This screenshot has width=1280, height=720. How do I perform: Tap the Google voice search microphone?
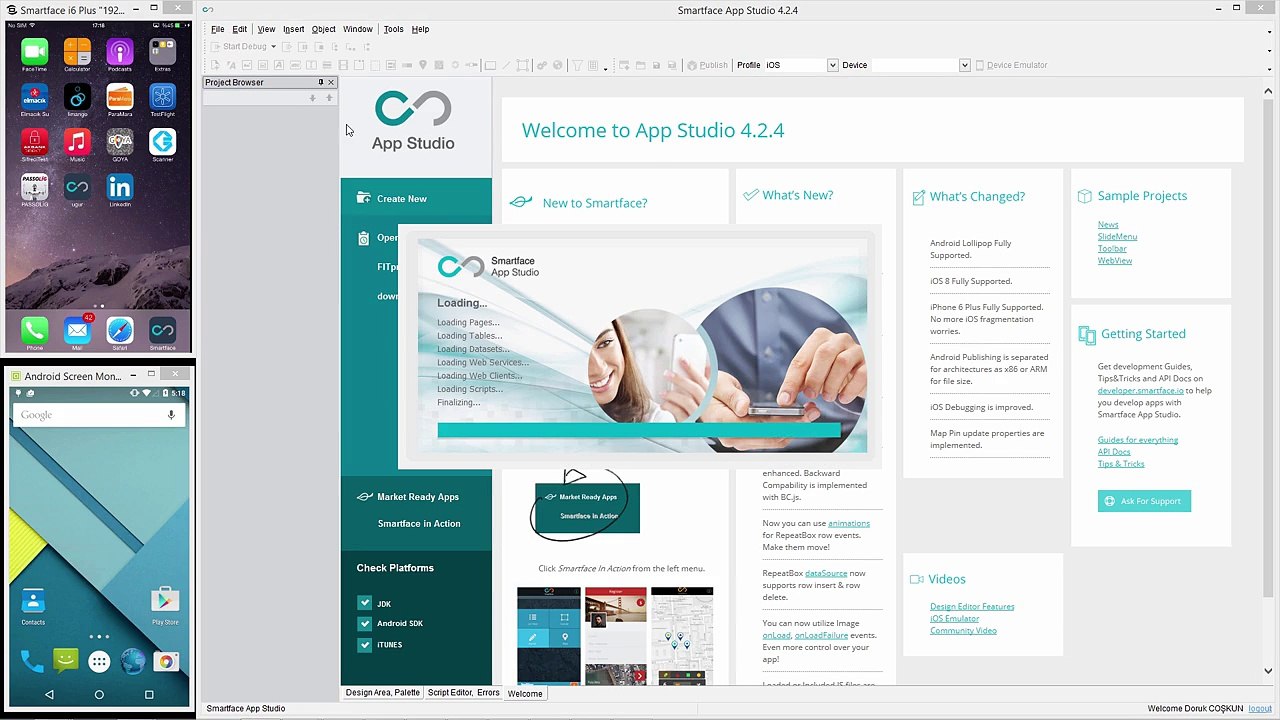(171, 415)
